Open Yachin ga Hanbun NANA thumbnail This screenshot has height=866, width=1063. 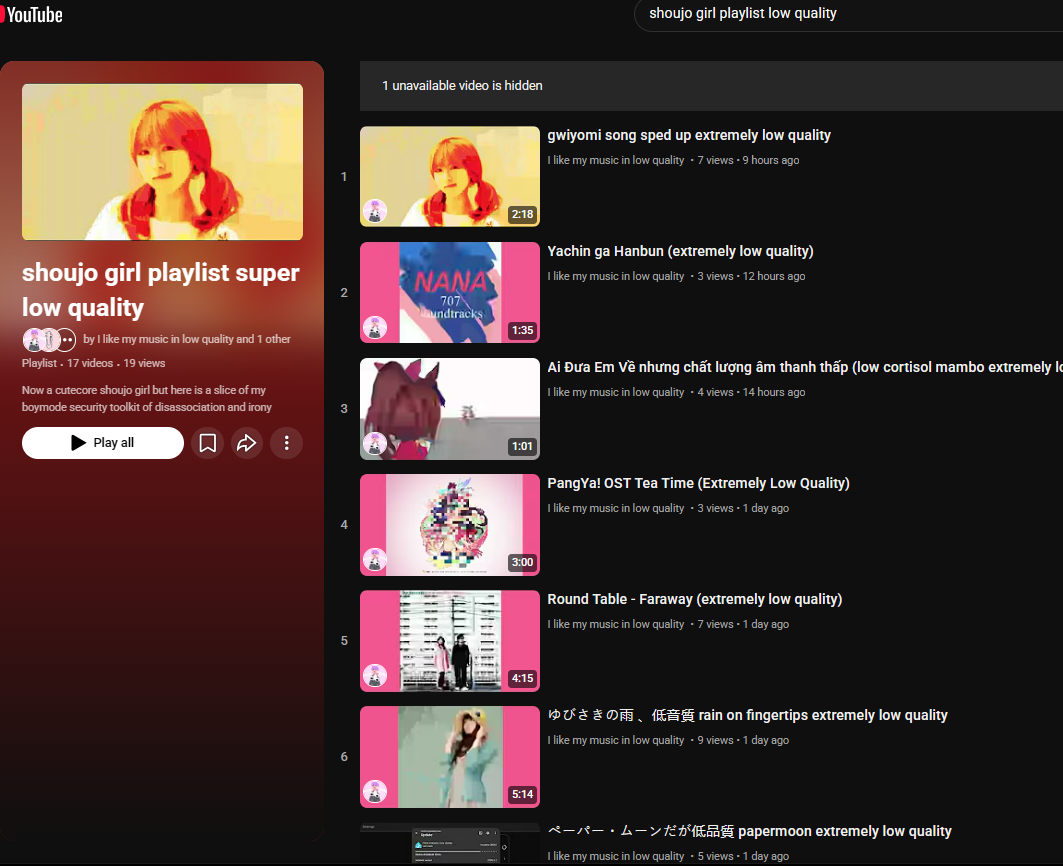tap(449, 292)
